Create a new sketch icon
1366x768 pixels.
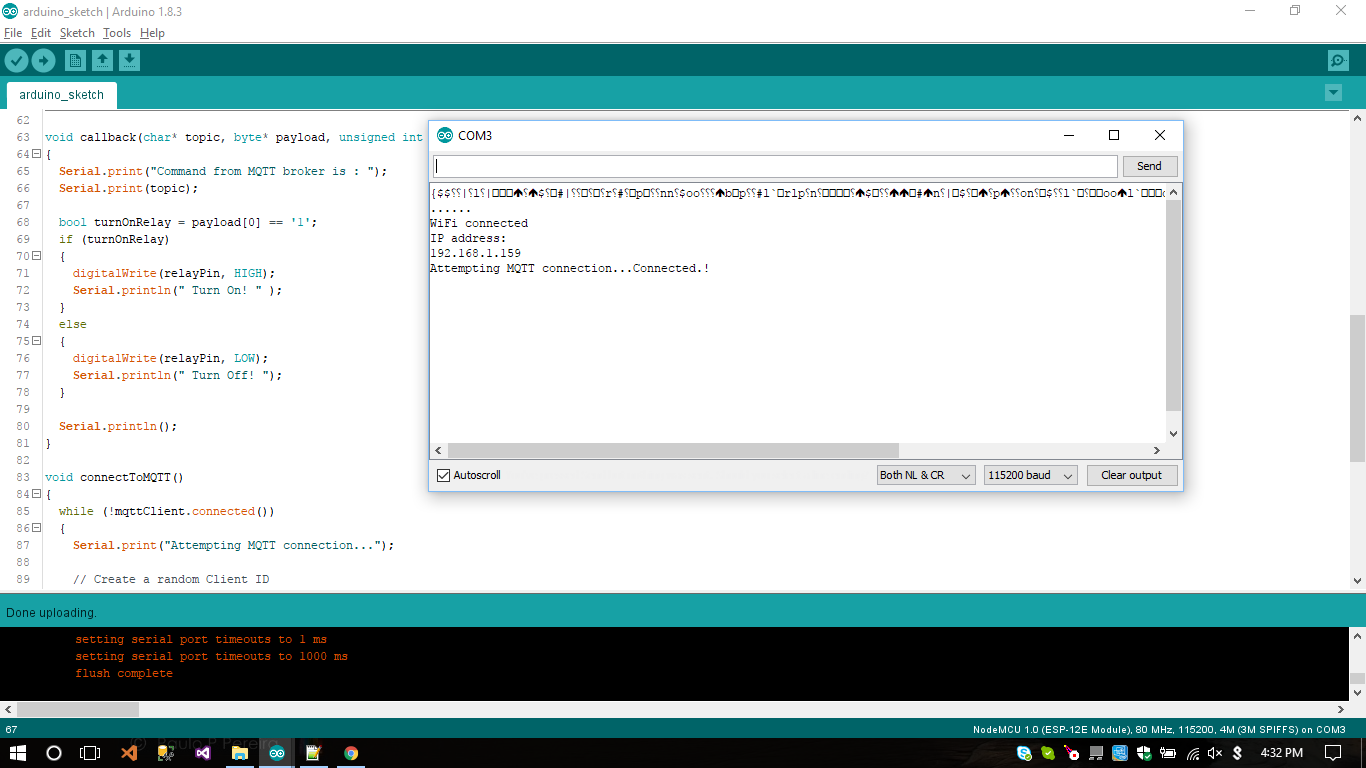[x=75, y=60]
